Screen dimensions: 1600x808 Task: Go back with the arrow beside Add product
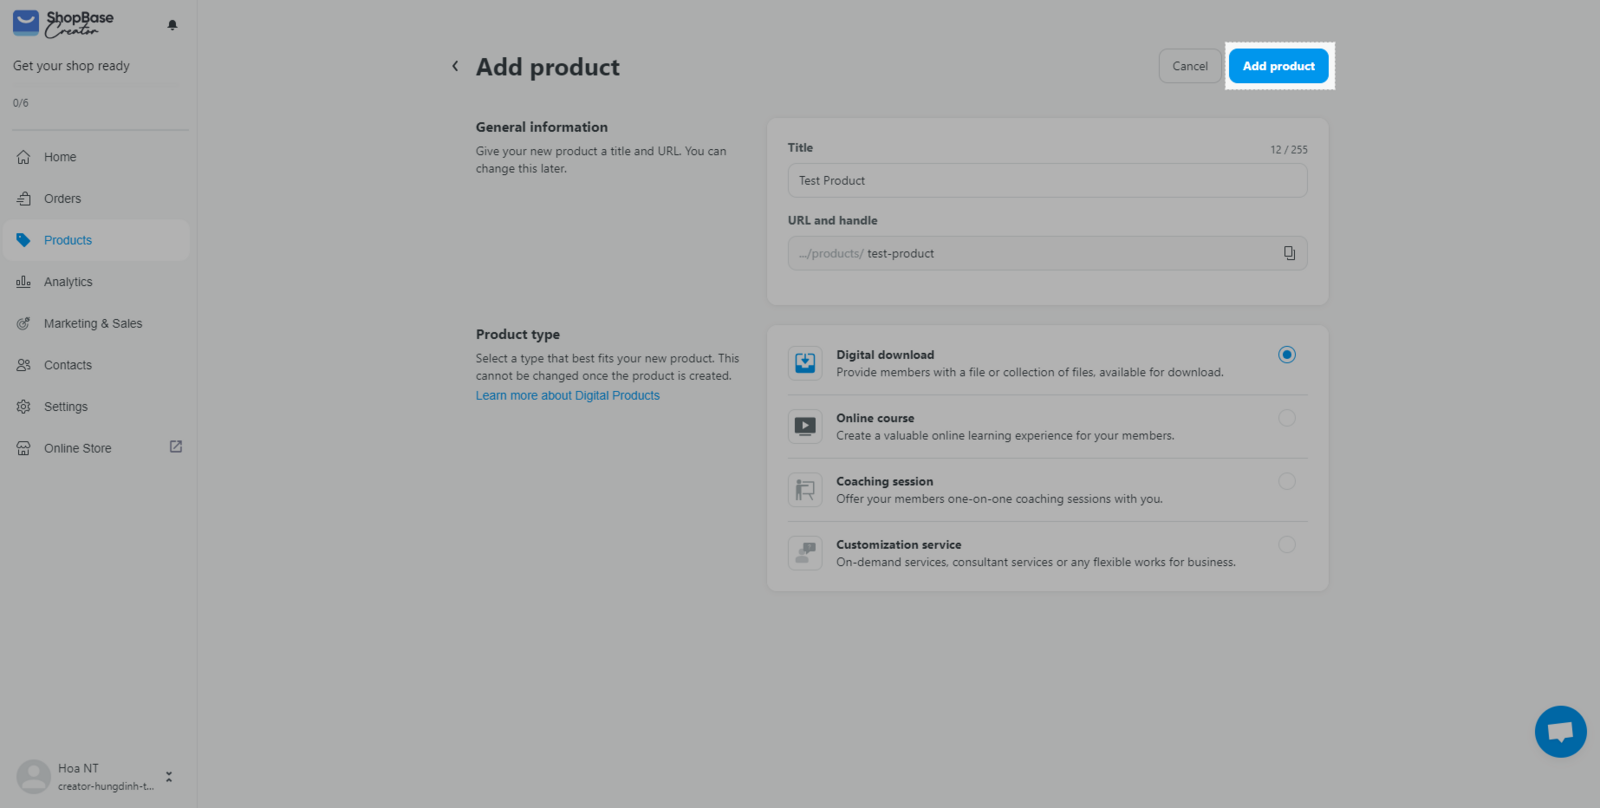pyautogui.click(x=455, y=66)
